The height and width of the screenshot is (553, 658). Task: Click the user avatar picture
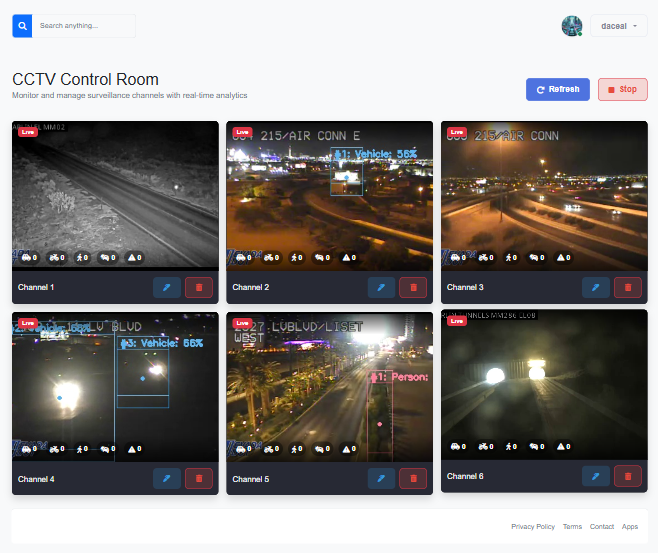[572, 27]
